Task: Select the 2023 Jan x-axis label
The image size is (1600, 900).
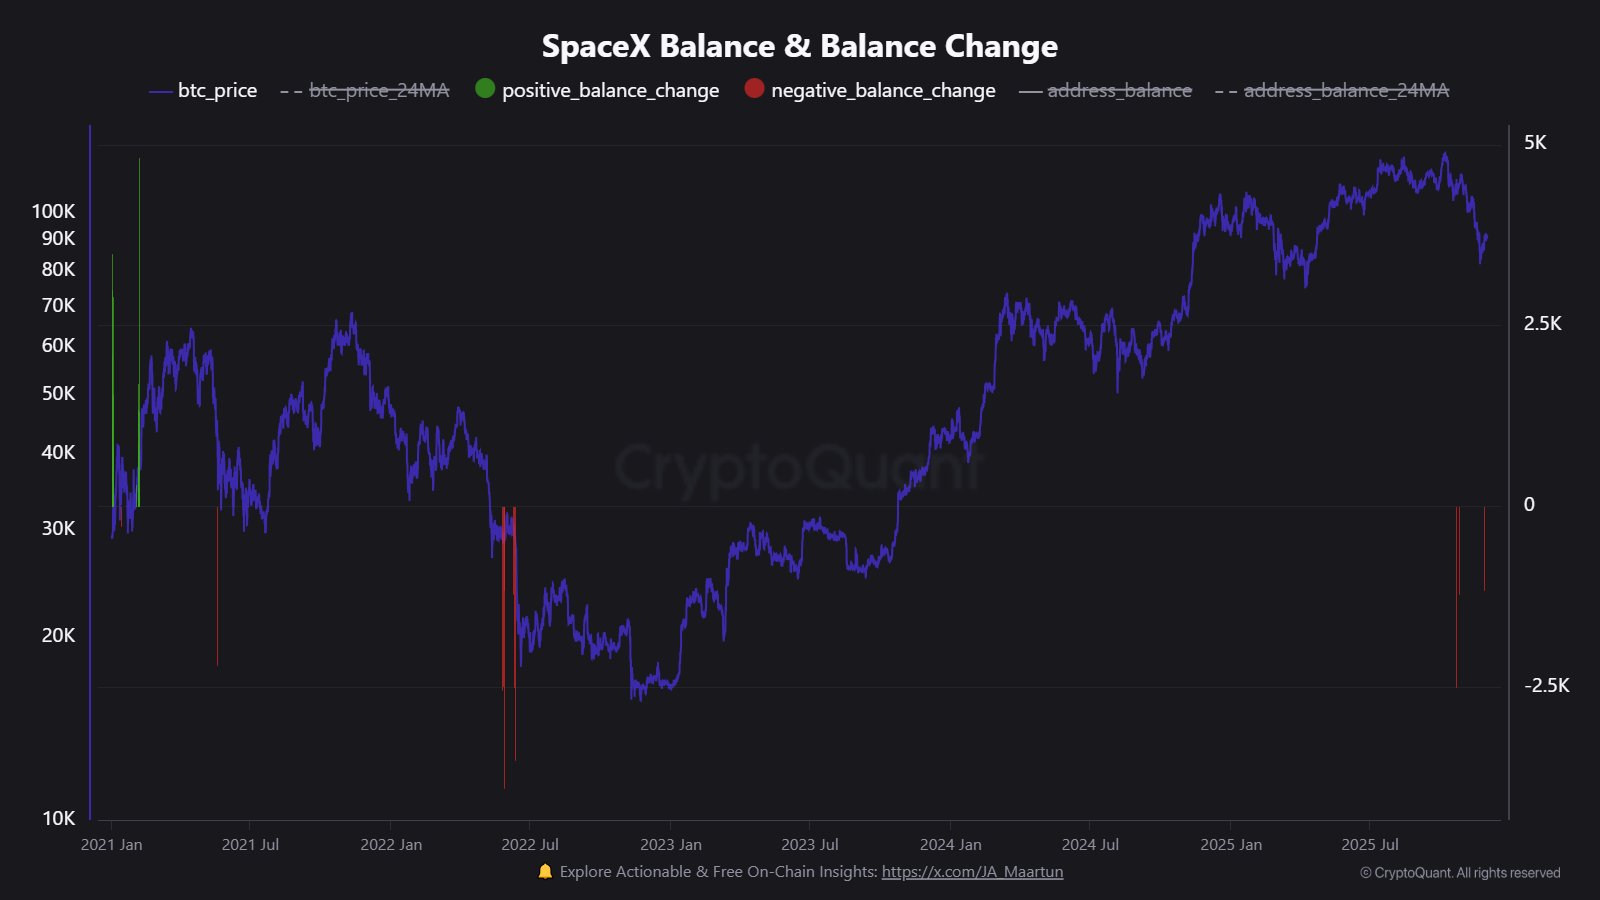Action: 671,845
